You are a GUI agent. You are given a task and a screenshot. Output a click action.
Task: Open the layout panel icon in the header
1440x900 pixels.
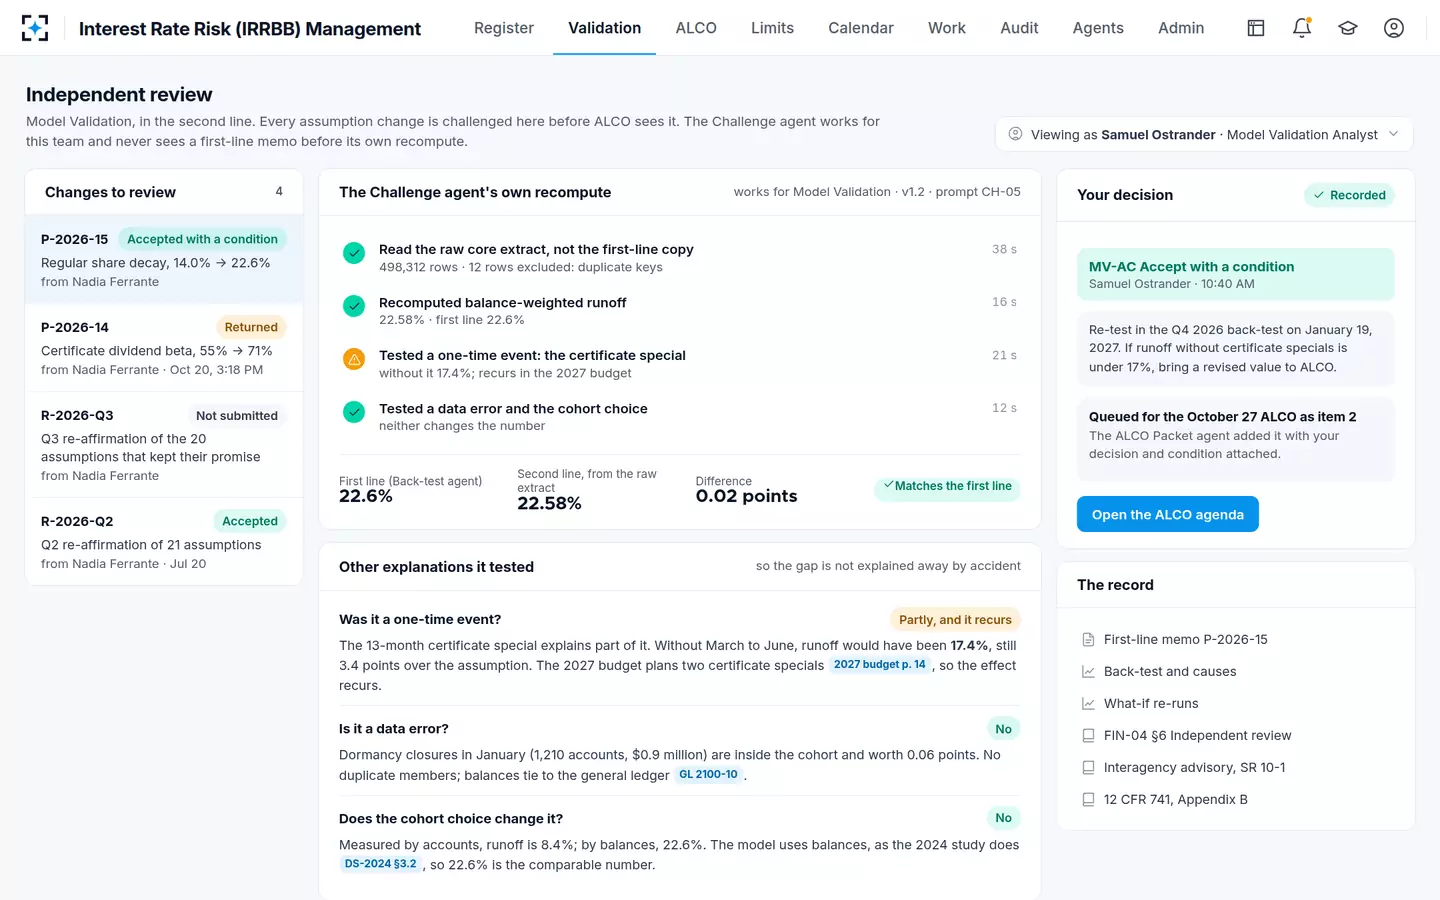[x=1256, y=28]
